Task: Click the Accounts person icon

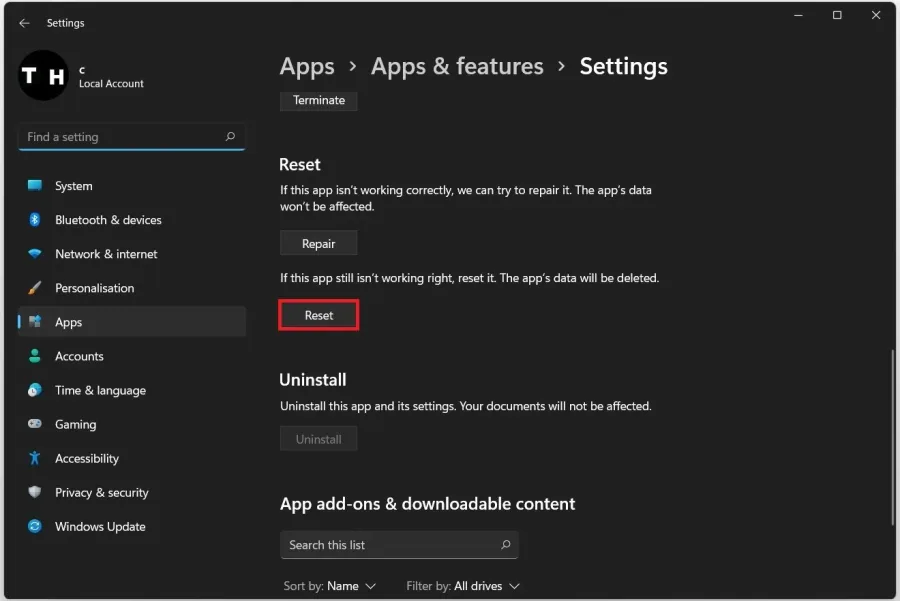Action: tap(34, 356)
